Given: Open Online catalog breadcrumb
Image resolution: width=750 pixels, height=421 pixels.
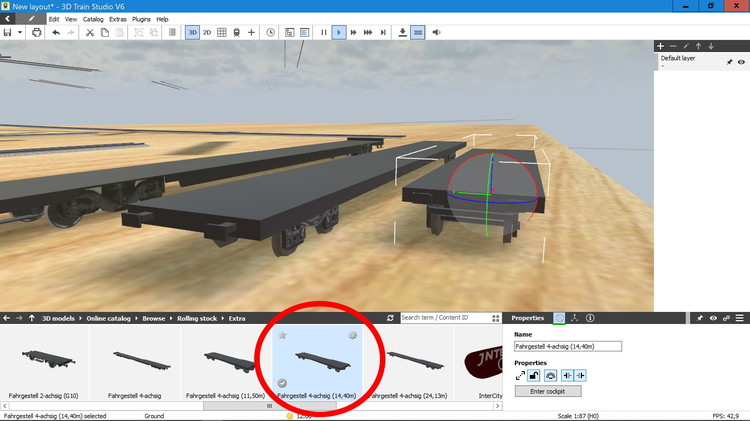Looking at the screenshot, I should coord(108,319).
